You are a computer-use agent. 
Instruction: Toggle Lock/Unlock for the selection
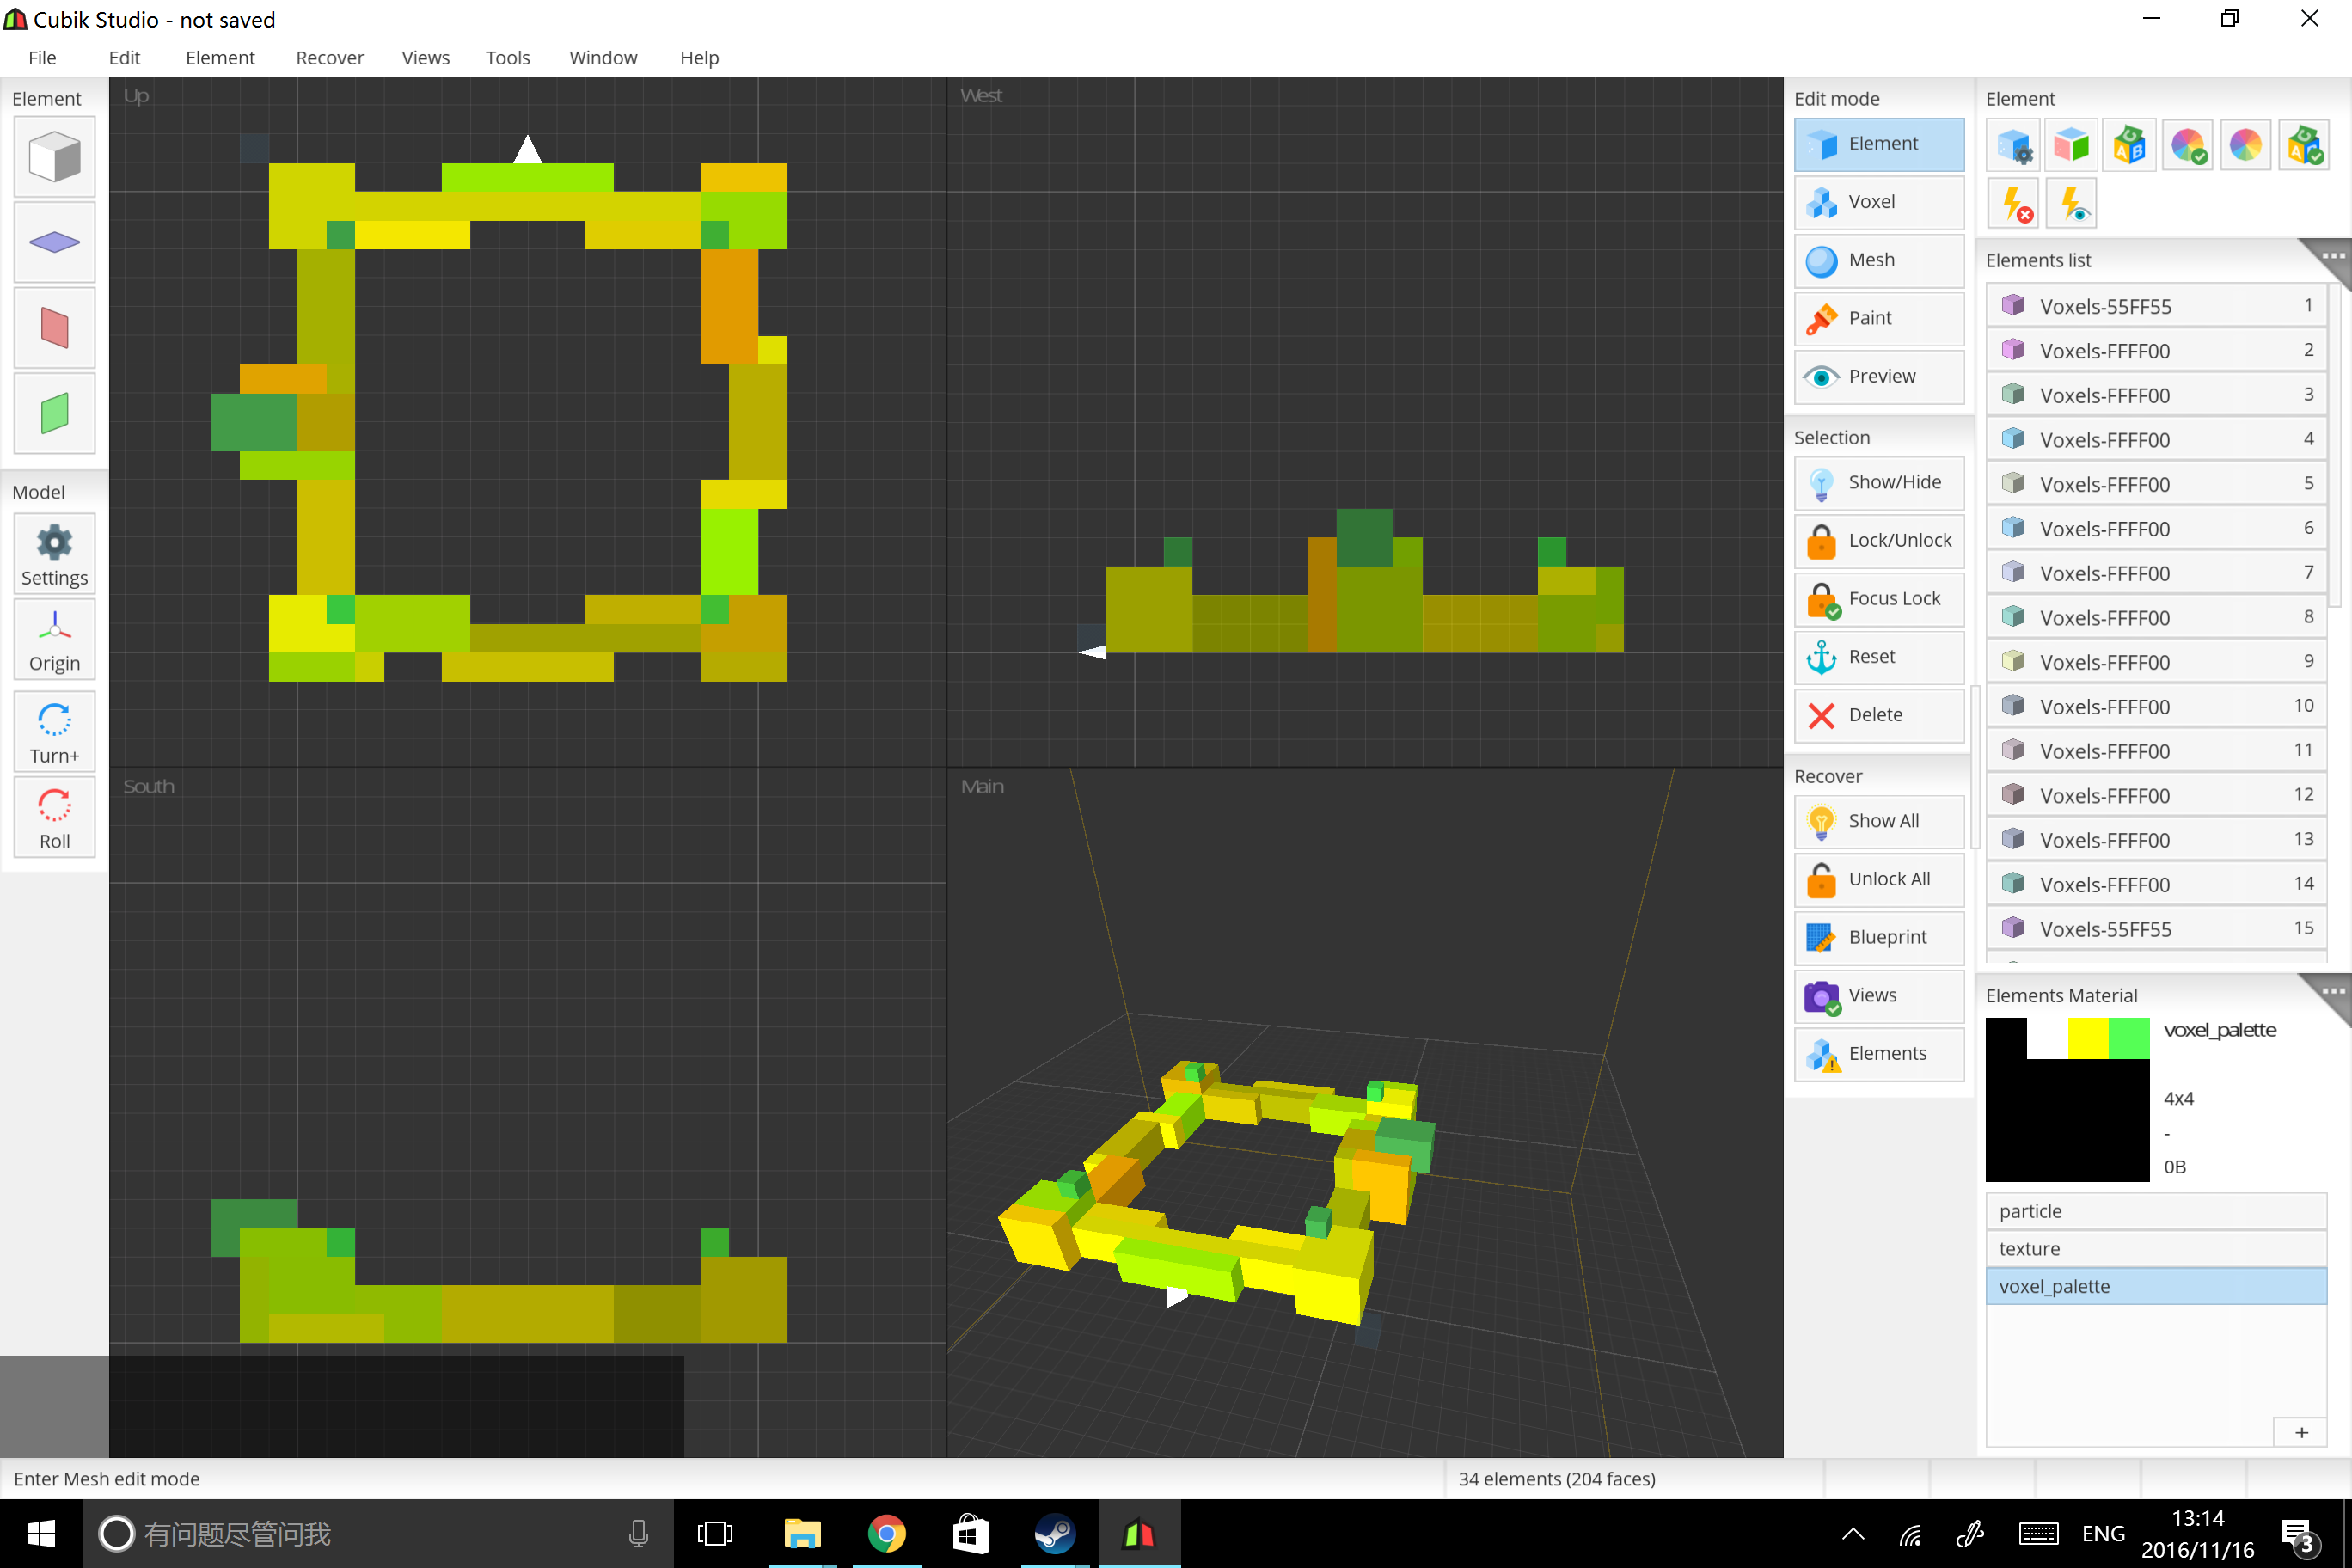(1878, 540)
